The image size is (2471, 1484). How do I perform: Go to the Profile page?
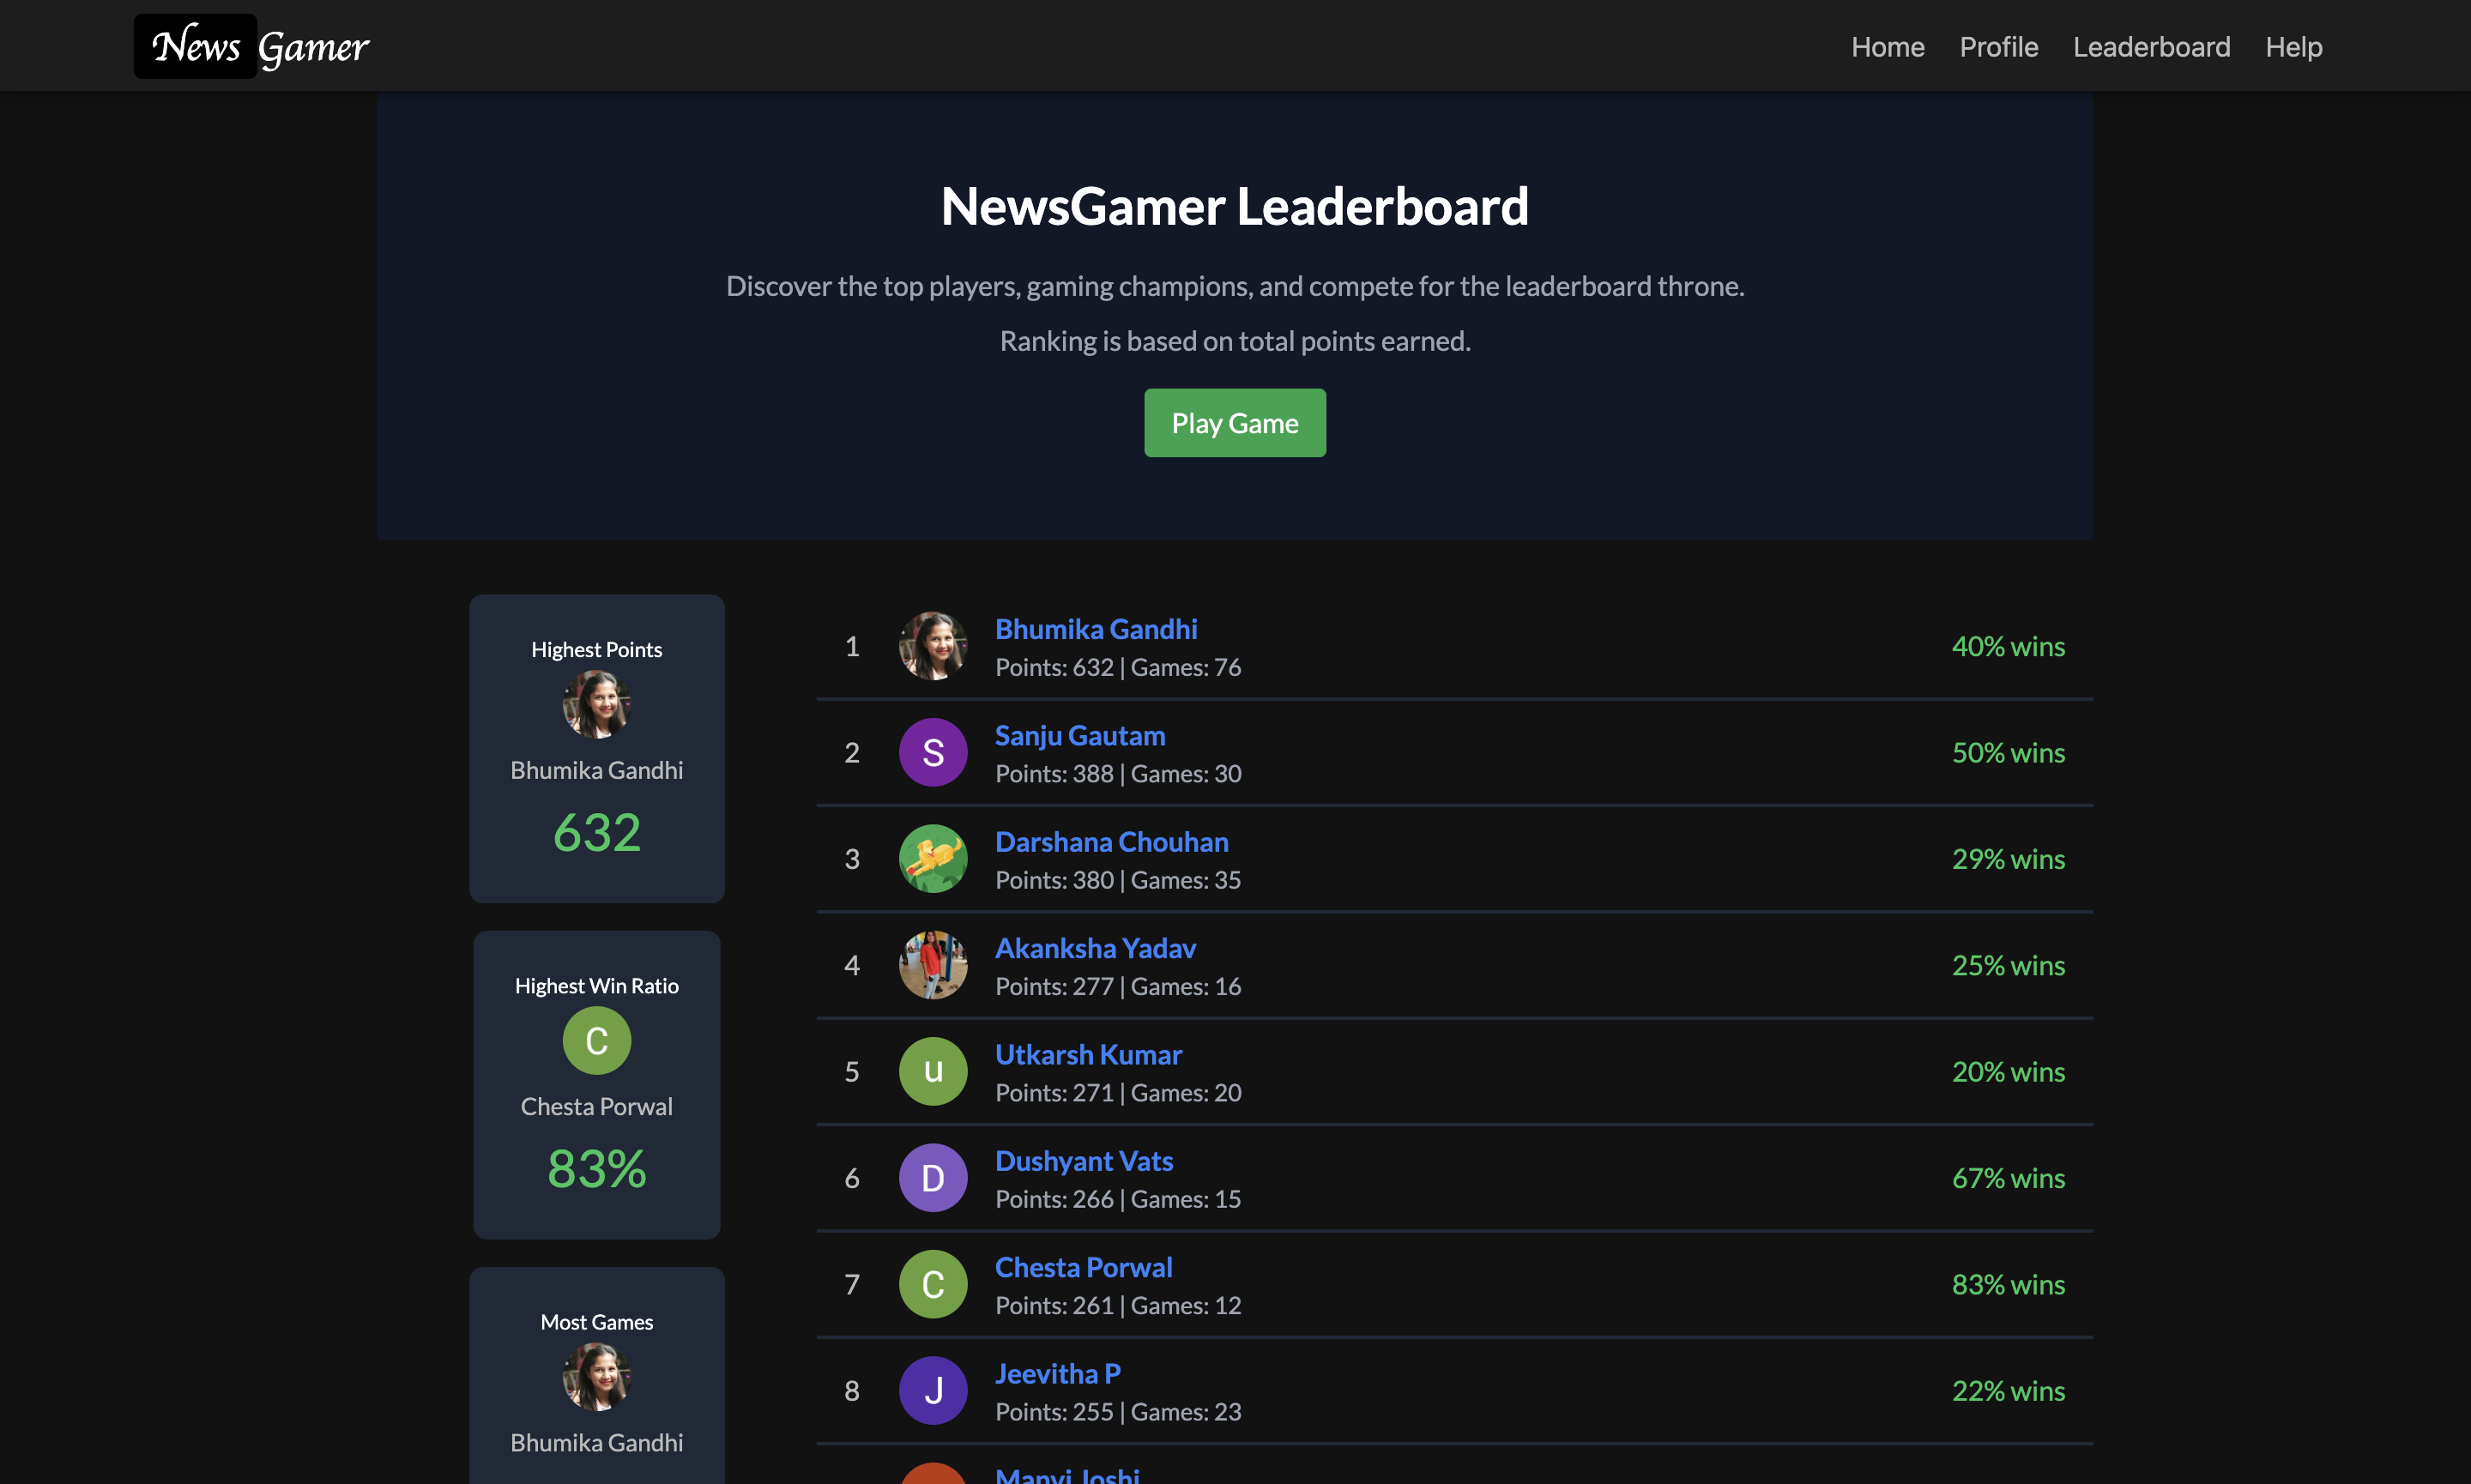pyautogui.click(x=1998, y=47)
